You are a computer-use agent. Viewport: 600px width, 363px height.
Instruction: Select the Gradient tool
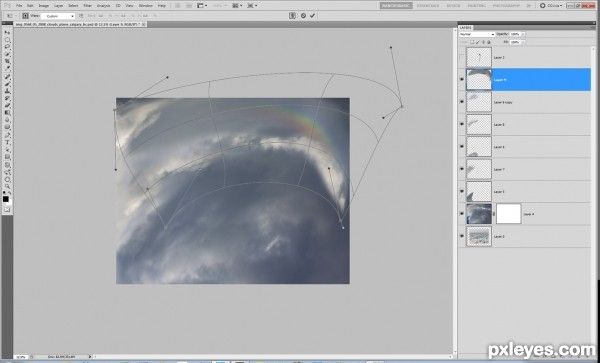[x=7, y=113]
